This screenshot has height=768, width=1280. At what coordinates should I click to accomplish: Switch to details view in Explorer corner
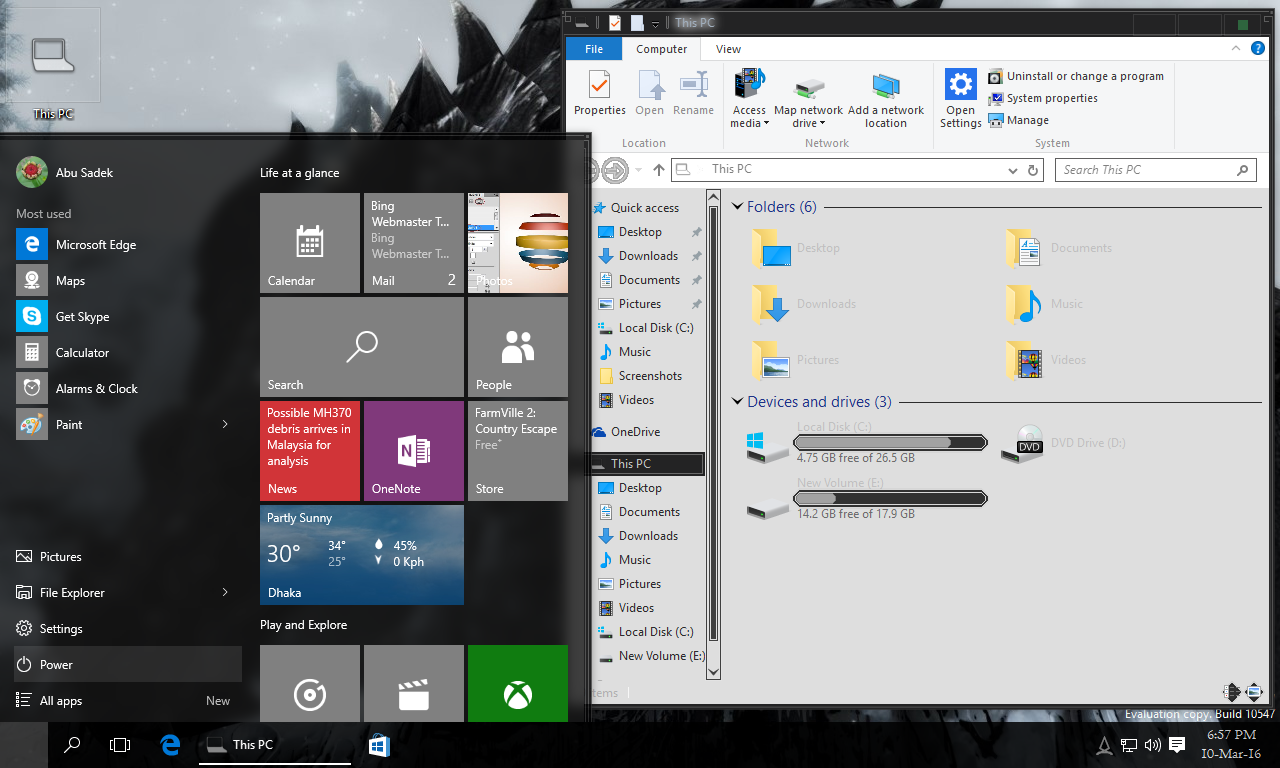(x=1231, y=692)
